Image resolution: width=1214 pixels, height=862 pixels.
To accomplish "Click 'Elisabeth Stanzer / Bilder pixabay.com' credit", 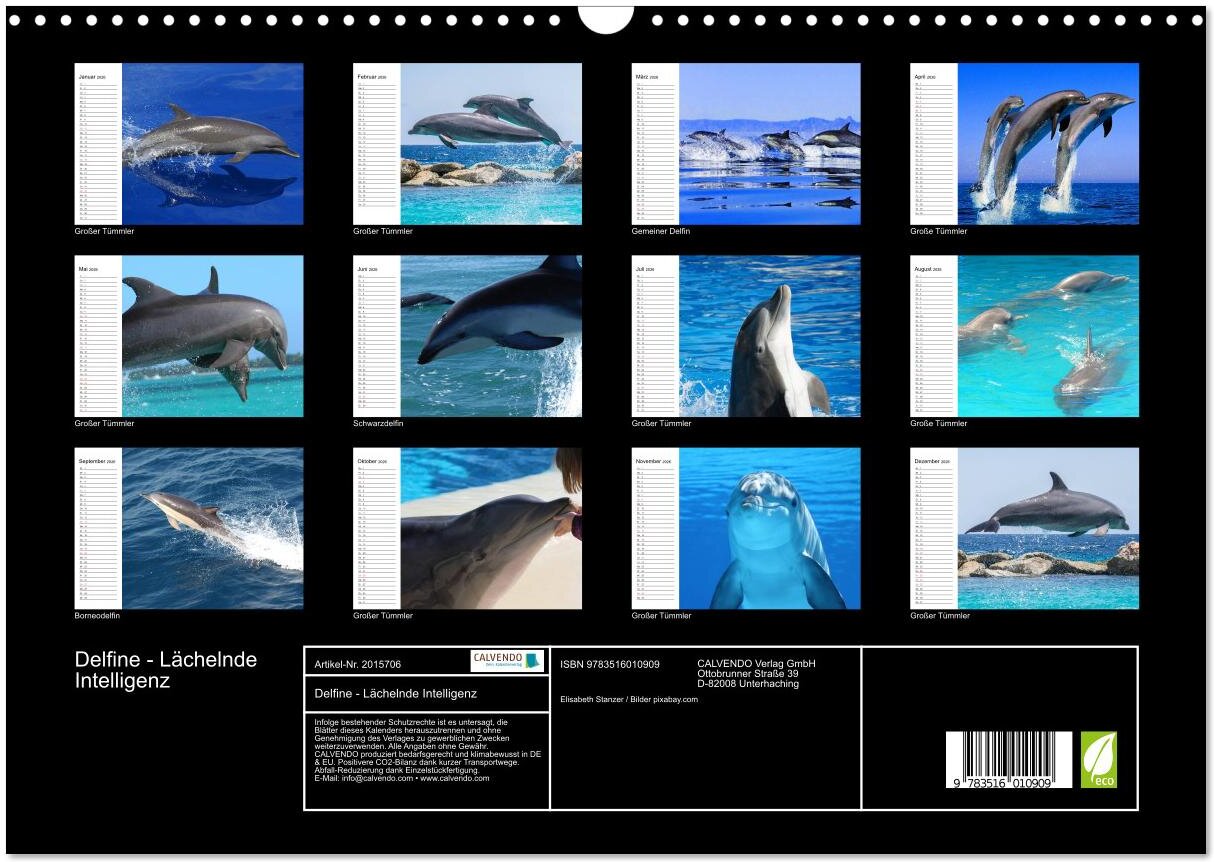I will 629,699.
